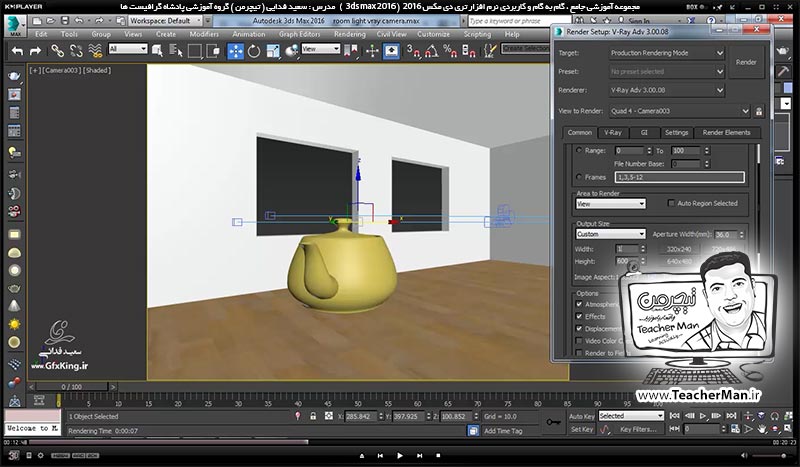This screenshot has width=800, height=467.
Task: Click the Selection Lock toggle padlock
Action: (313, 416)
